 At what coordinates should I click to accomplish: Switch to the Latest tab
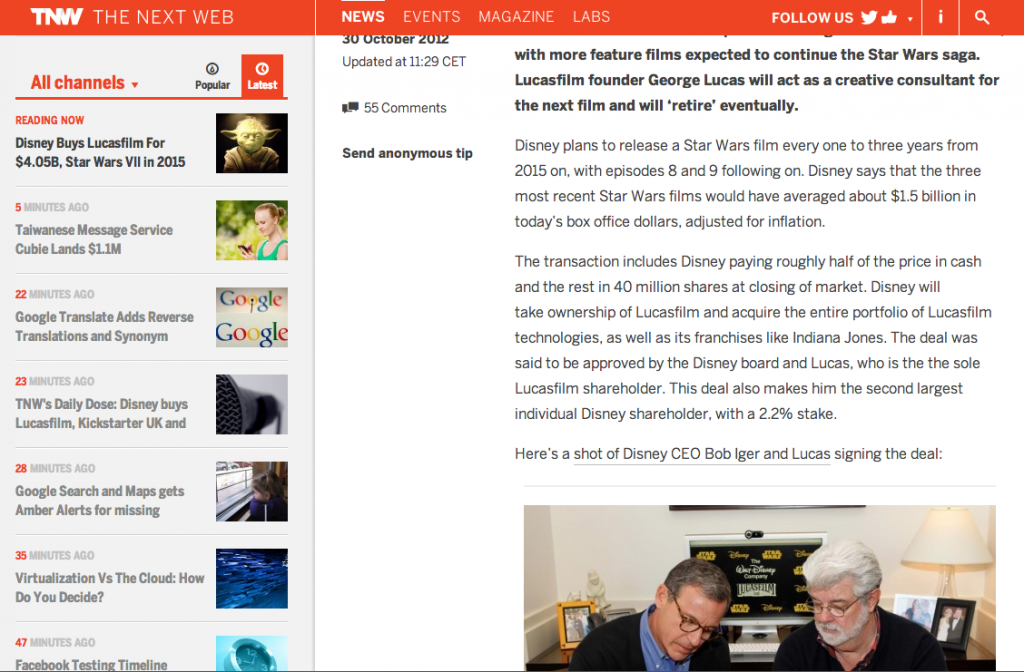coord(262,77)
